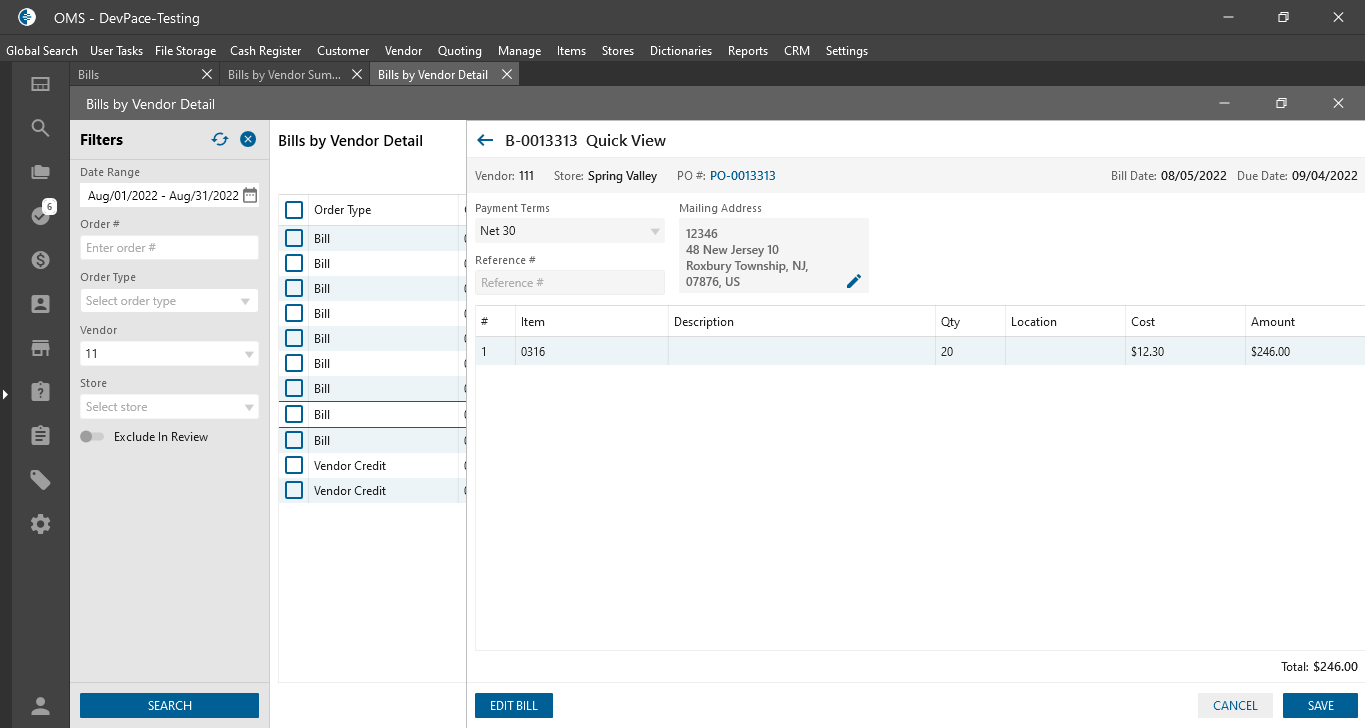Refresh filters using the circular arrows icon
1365x728 pixels.
220,140
